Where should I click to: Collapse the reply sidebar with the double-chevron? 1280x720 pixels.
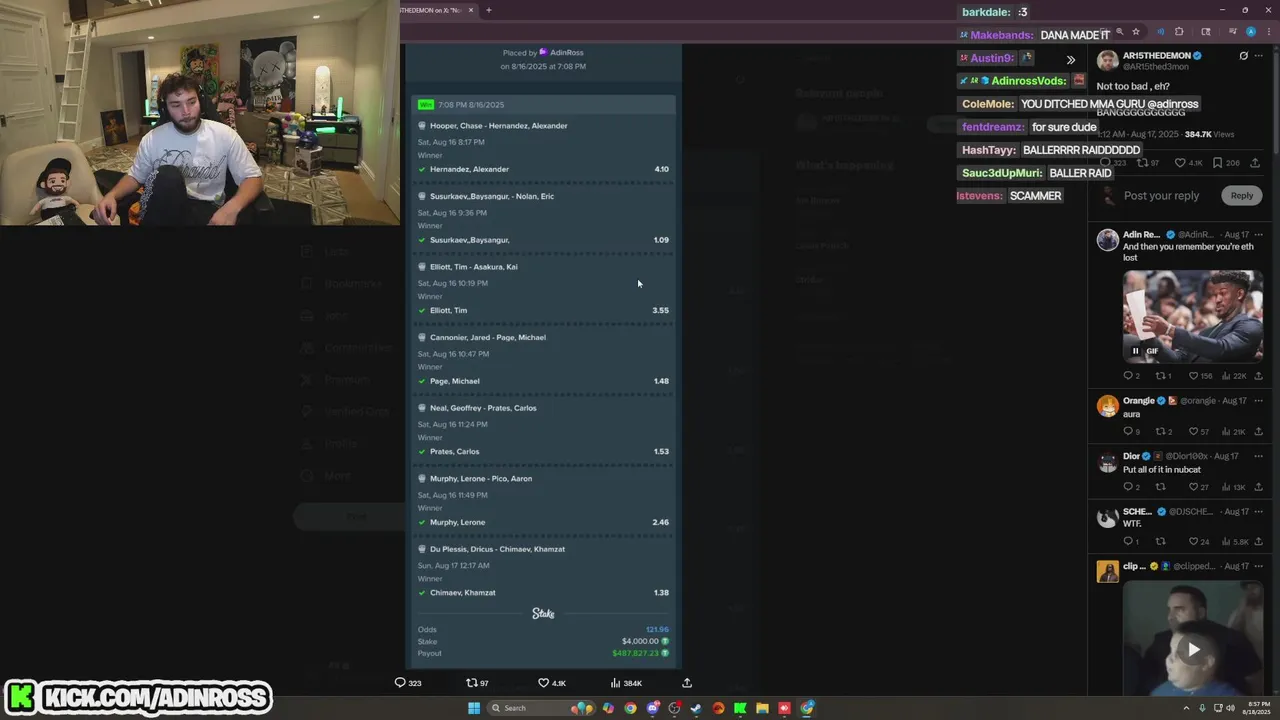[x=1071, y=60]
